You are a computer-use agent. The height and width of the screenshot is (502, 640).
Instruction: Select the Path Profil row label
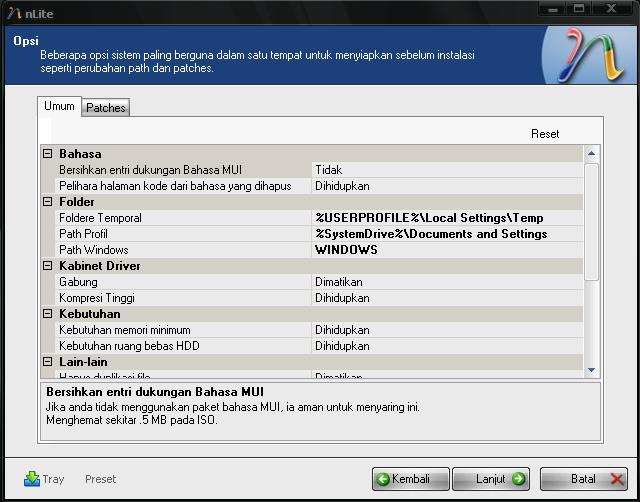pos(83,234)
